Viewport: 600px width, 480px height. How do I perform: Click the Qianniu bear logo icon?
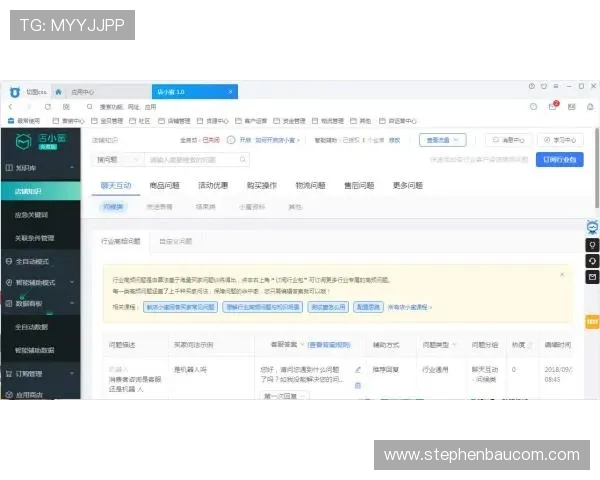click(x=15, y=92)
